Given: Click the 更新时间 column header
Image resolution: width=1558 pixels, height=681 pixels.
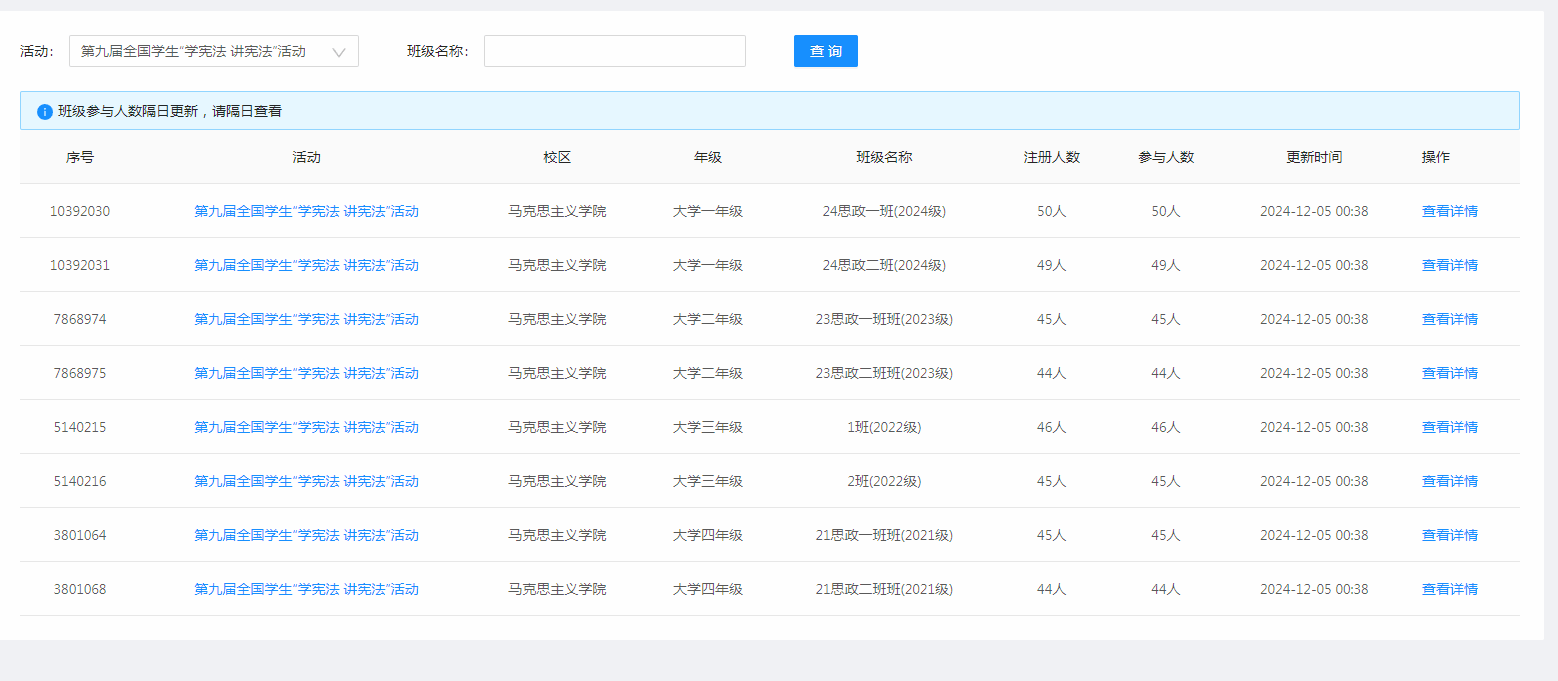Looking at the screenshot, I should (x=1313, y=157).
